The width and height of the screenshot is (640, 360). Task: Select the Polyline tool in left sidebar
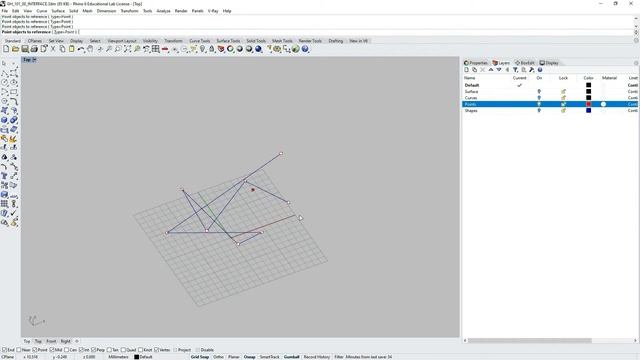(4, 73)
